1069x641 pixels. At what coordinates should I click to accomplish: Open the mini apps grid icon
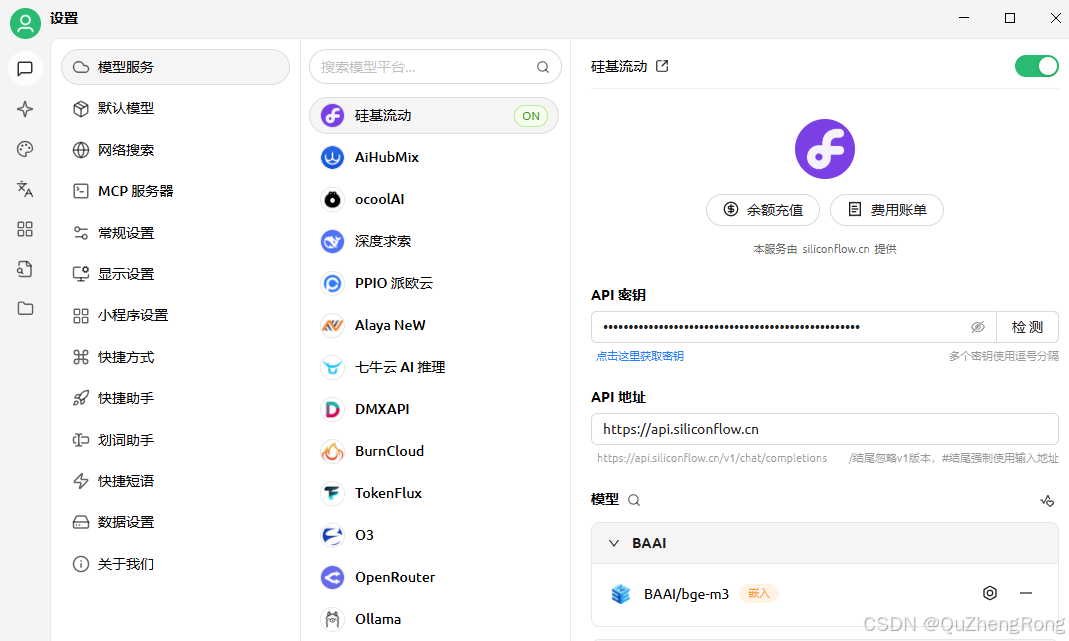click(24, 229)
